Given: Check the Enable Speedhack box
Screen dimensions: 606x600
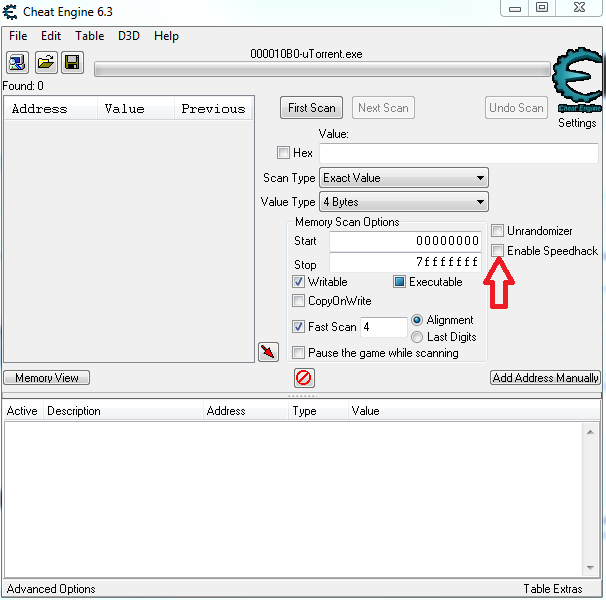Looking at the screenshot, I should click(497, 250).
